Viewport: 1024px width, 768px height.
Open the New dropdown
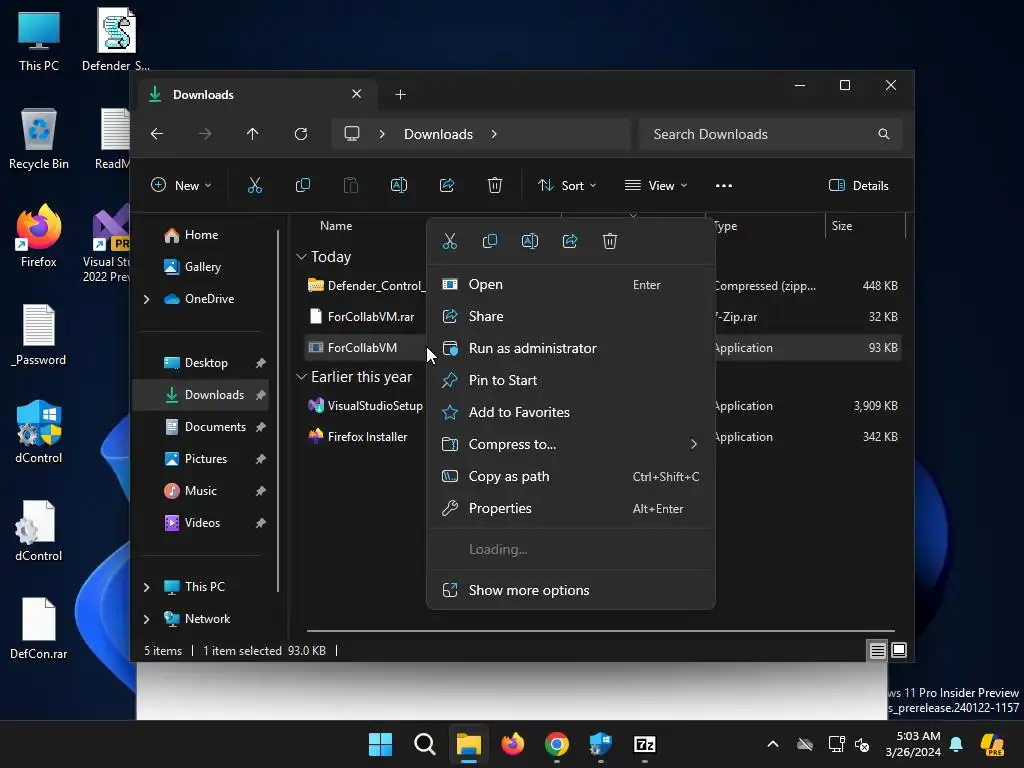tap(182, 185)
